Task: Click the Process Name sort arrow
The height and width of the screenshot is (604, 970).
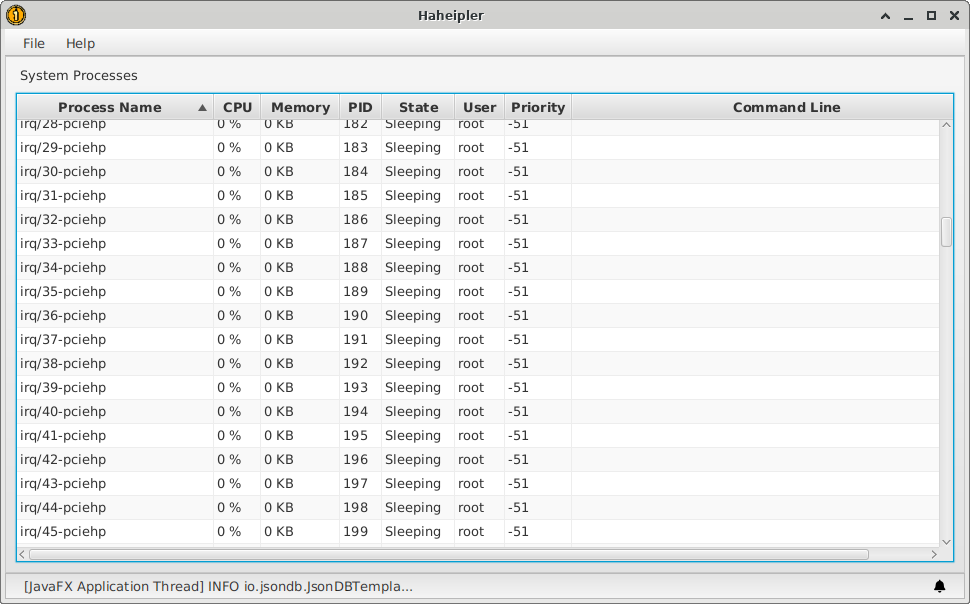Action: [x=202, y=108]
